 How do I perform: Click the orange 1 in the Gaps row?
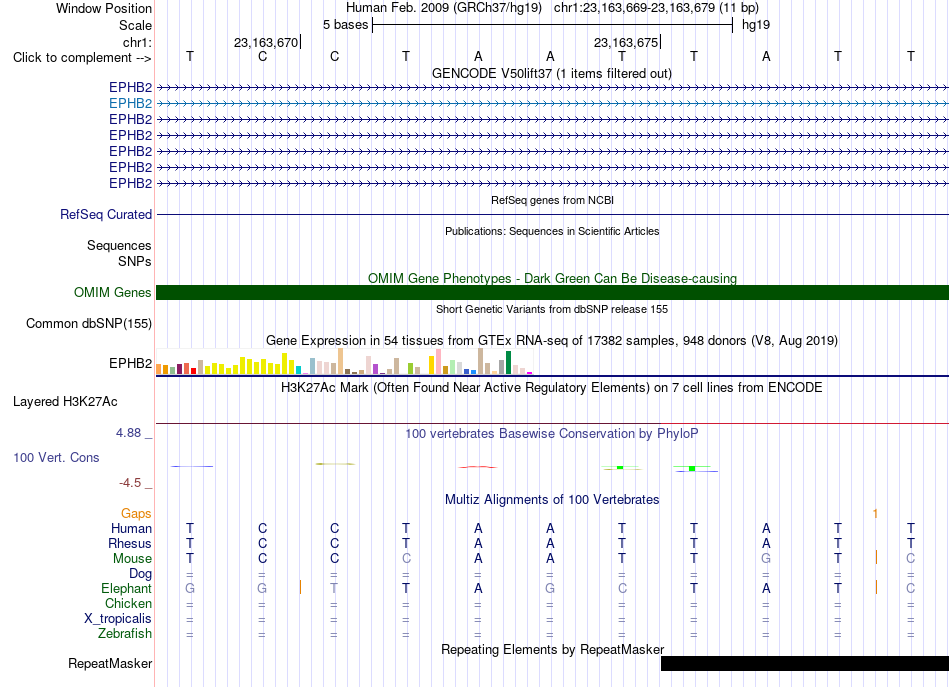875,514
